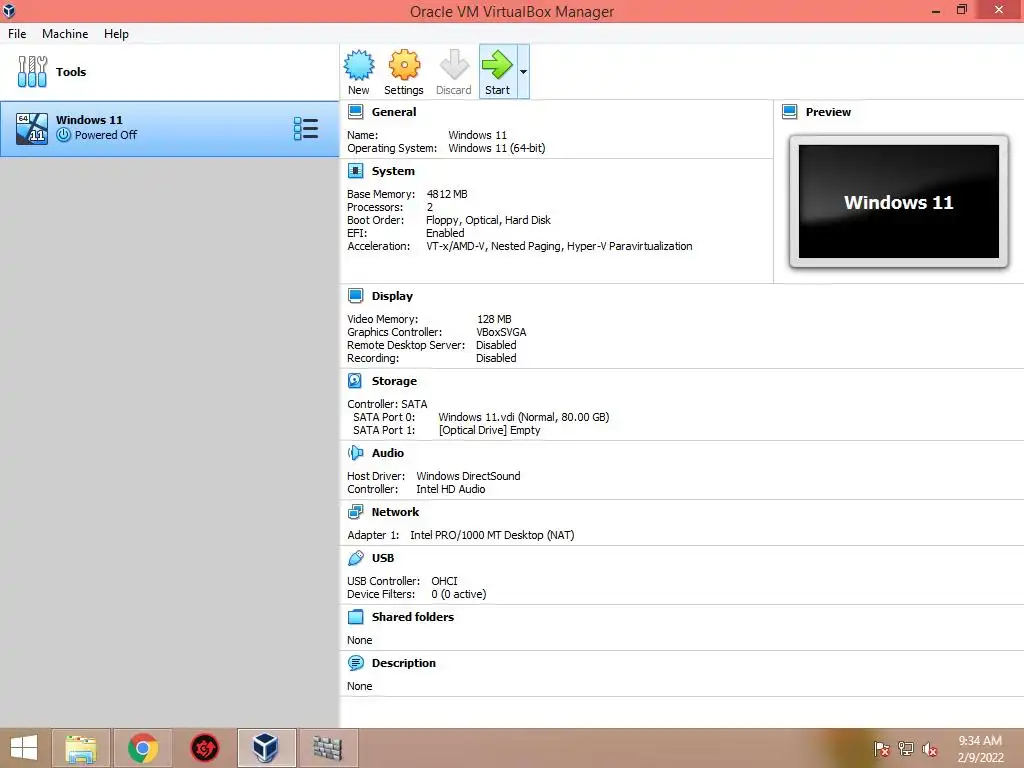Image resolution: width=1024 pixels, height=768 pixels.
Task: Open the Start button dropdown arrow
Action: click(523, 72)
